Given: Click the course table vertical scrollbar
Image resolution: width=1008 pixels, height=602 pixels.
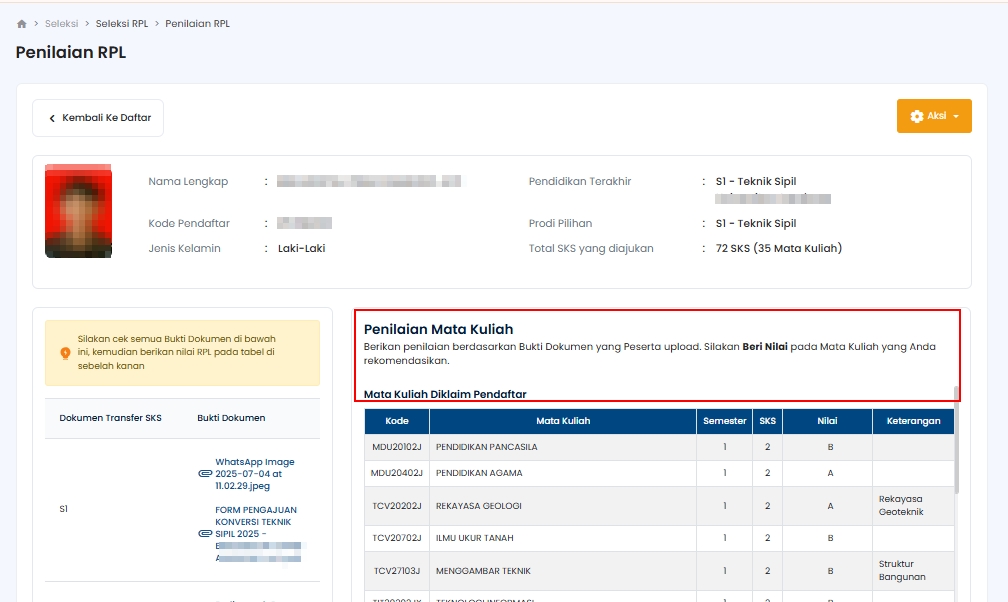Looking at the screenshot, I should click(957, 440).
